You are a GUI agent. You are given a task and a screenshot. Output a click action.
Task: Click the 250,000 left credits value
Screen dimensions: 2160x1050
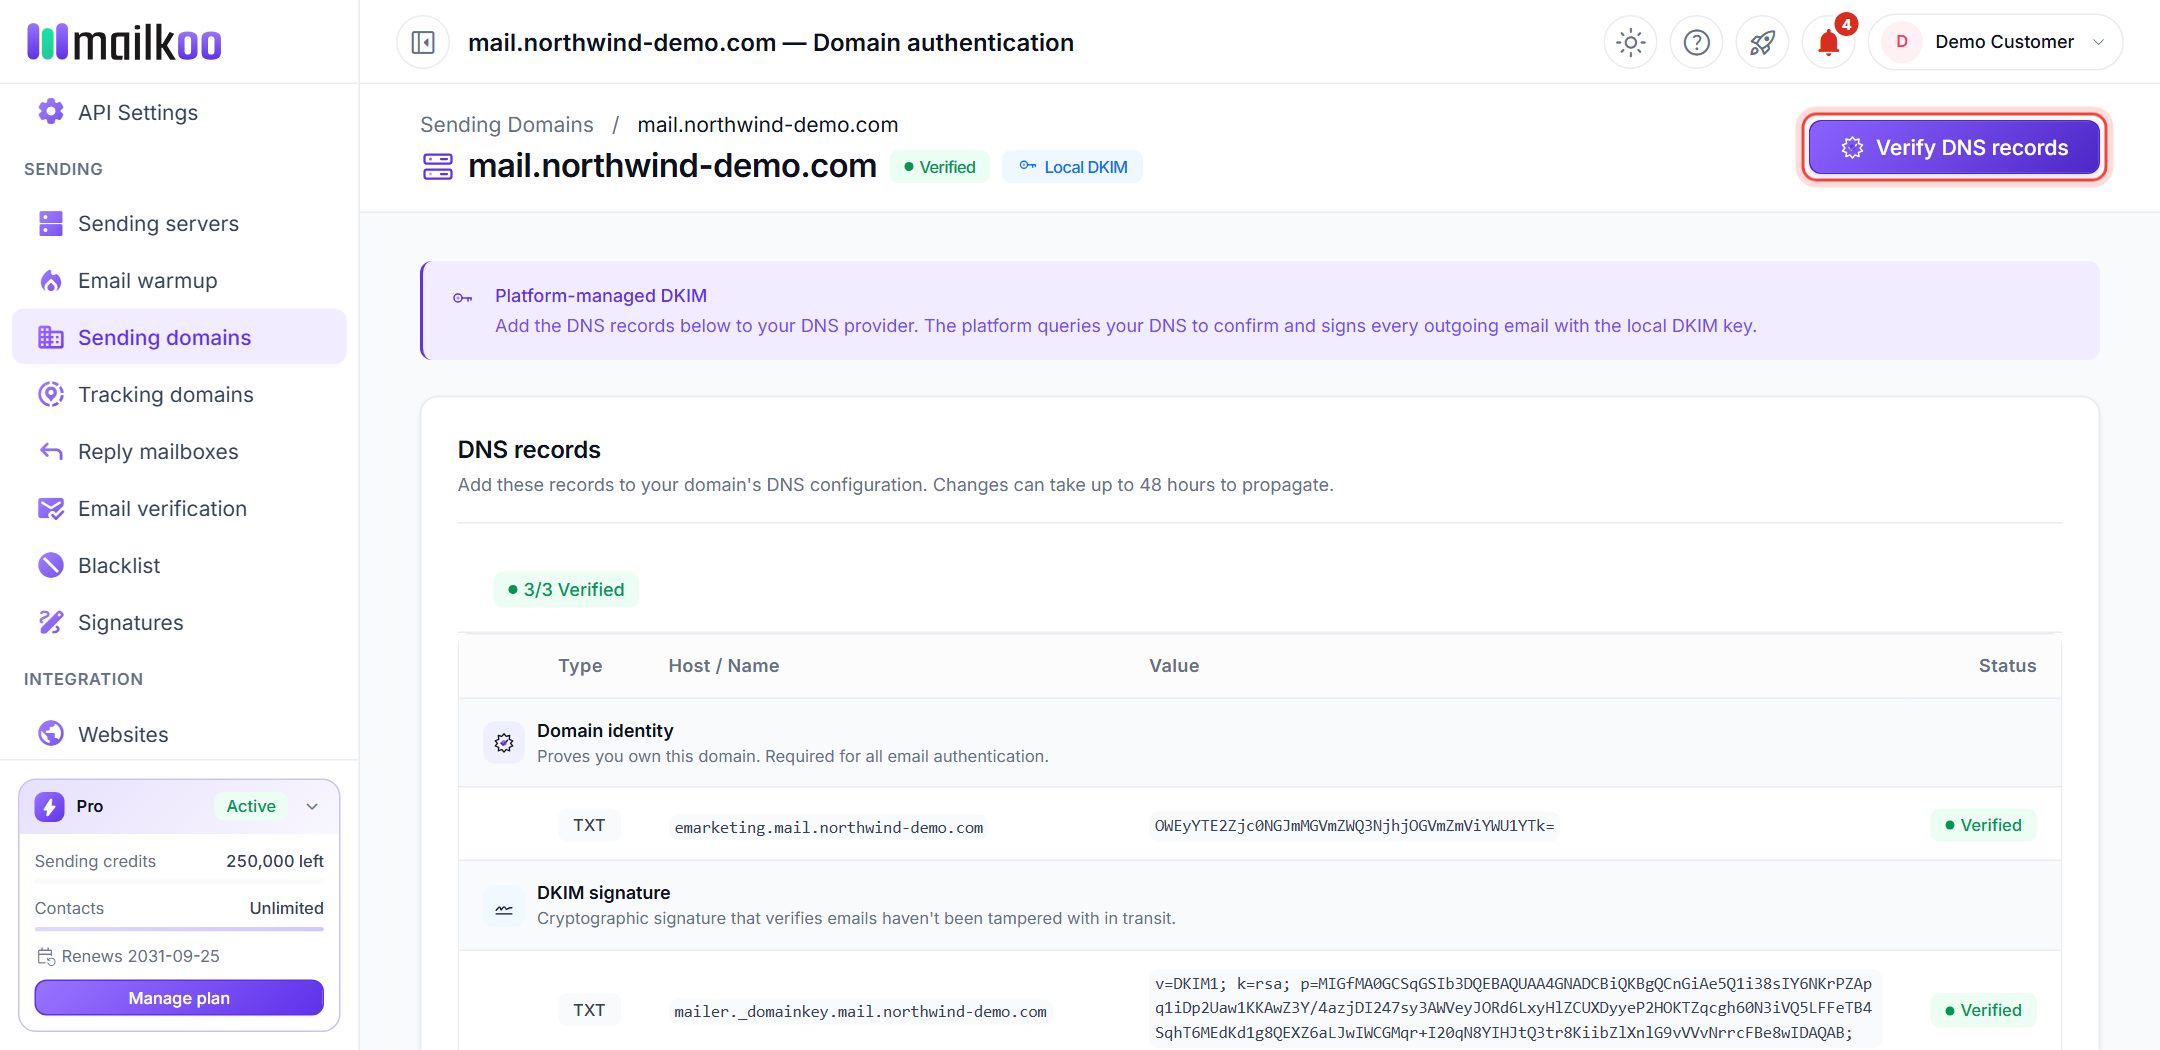[275, 861]
